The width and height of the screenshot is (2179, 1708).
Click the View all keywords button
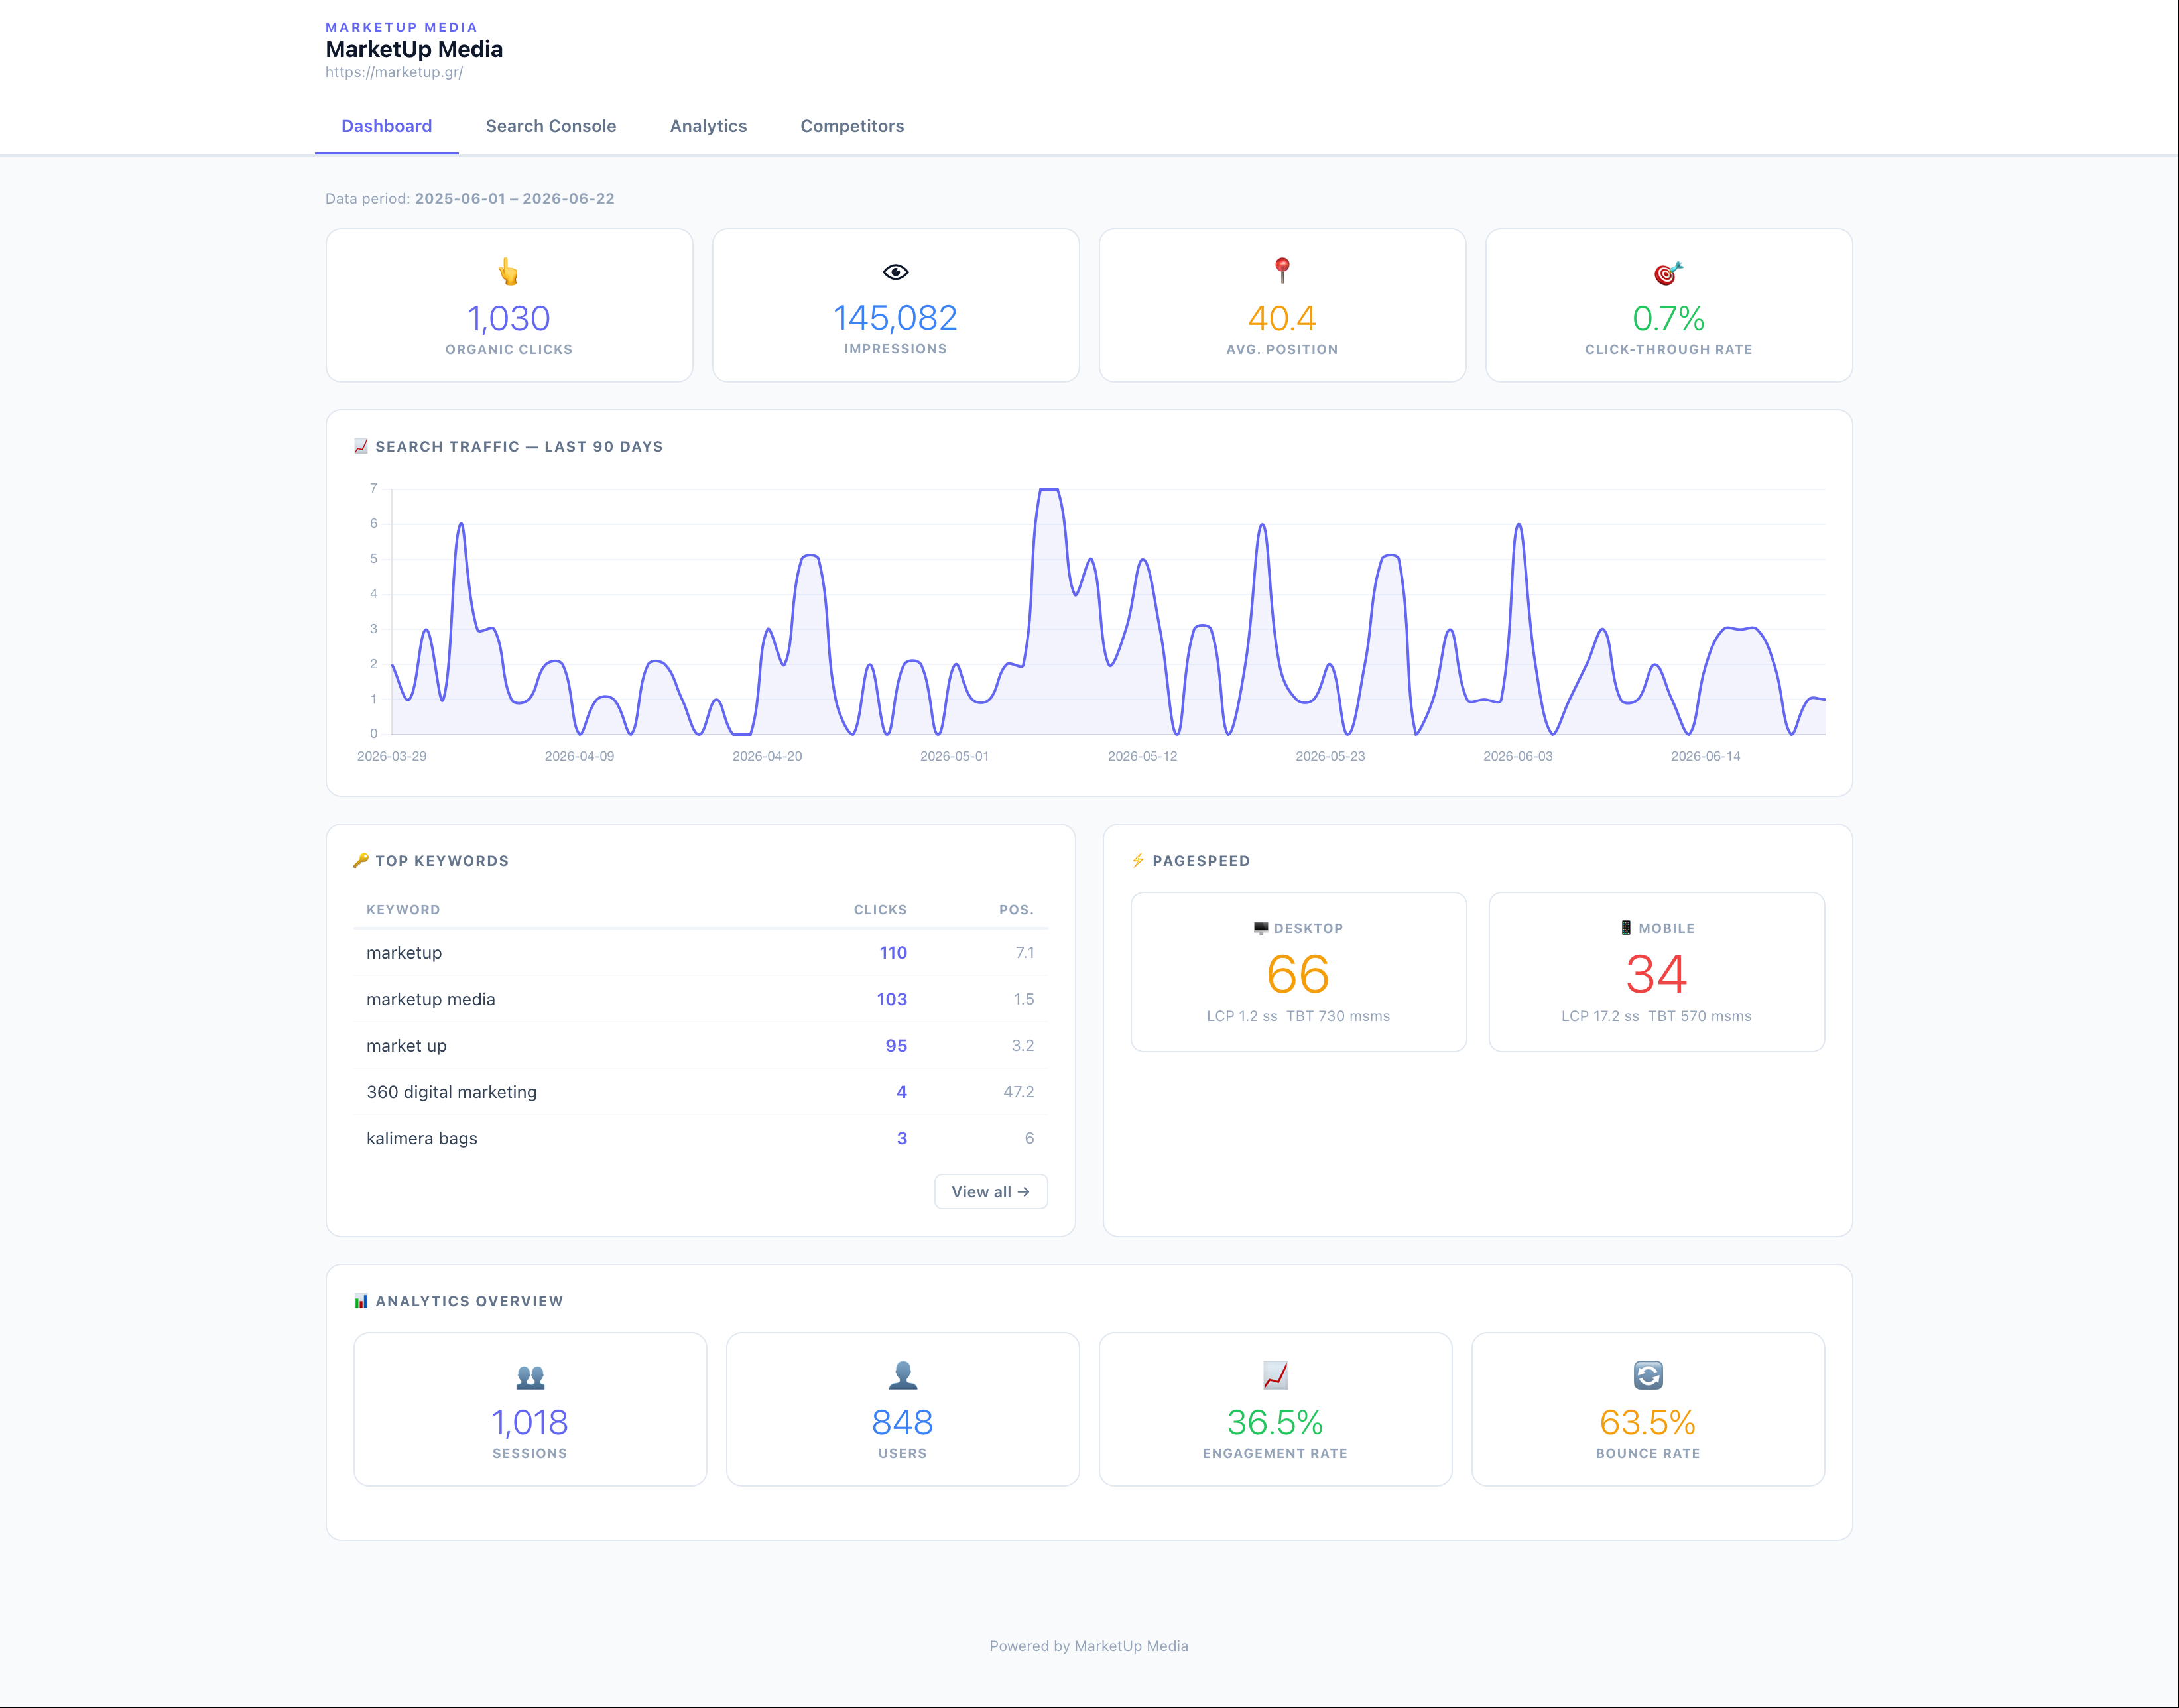pyautogui.click(x=991, y=1192)
